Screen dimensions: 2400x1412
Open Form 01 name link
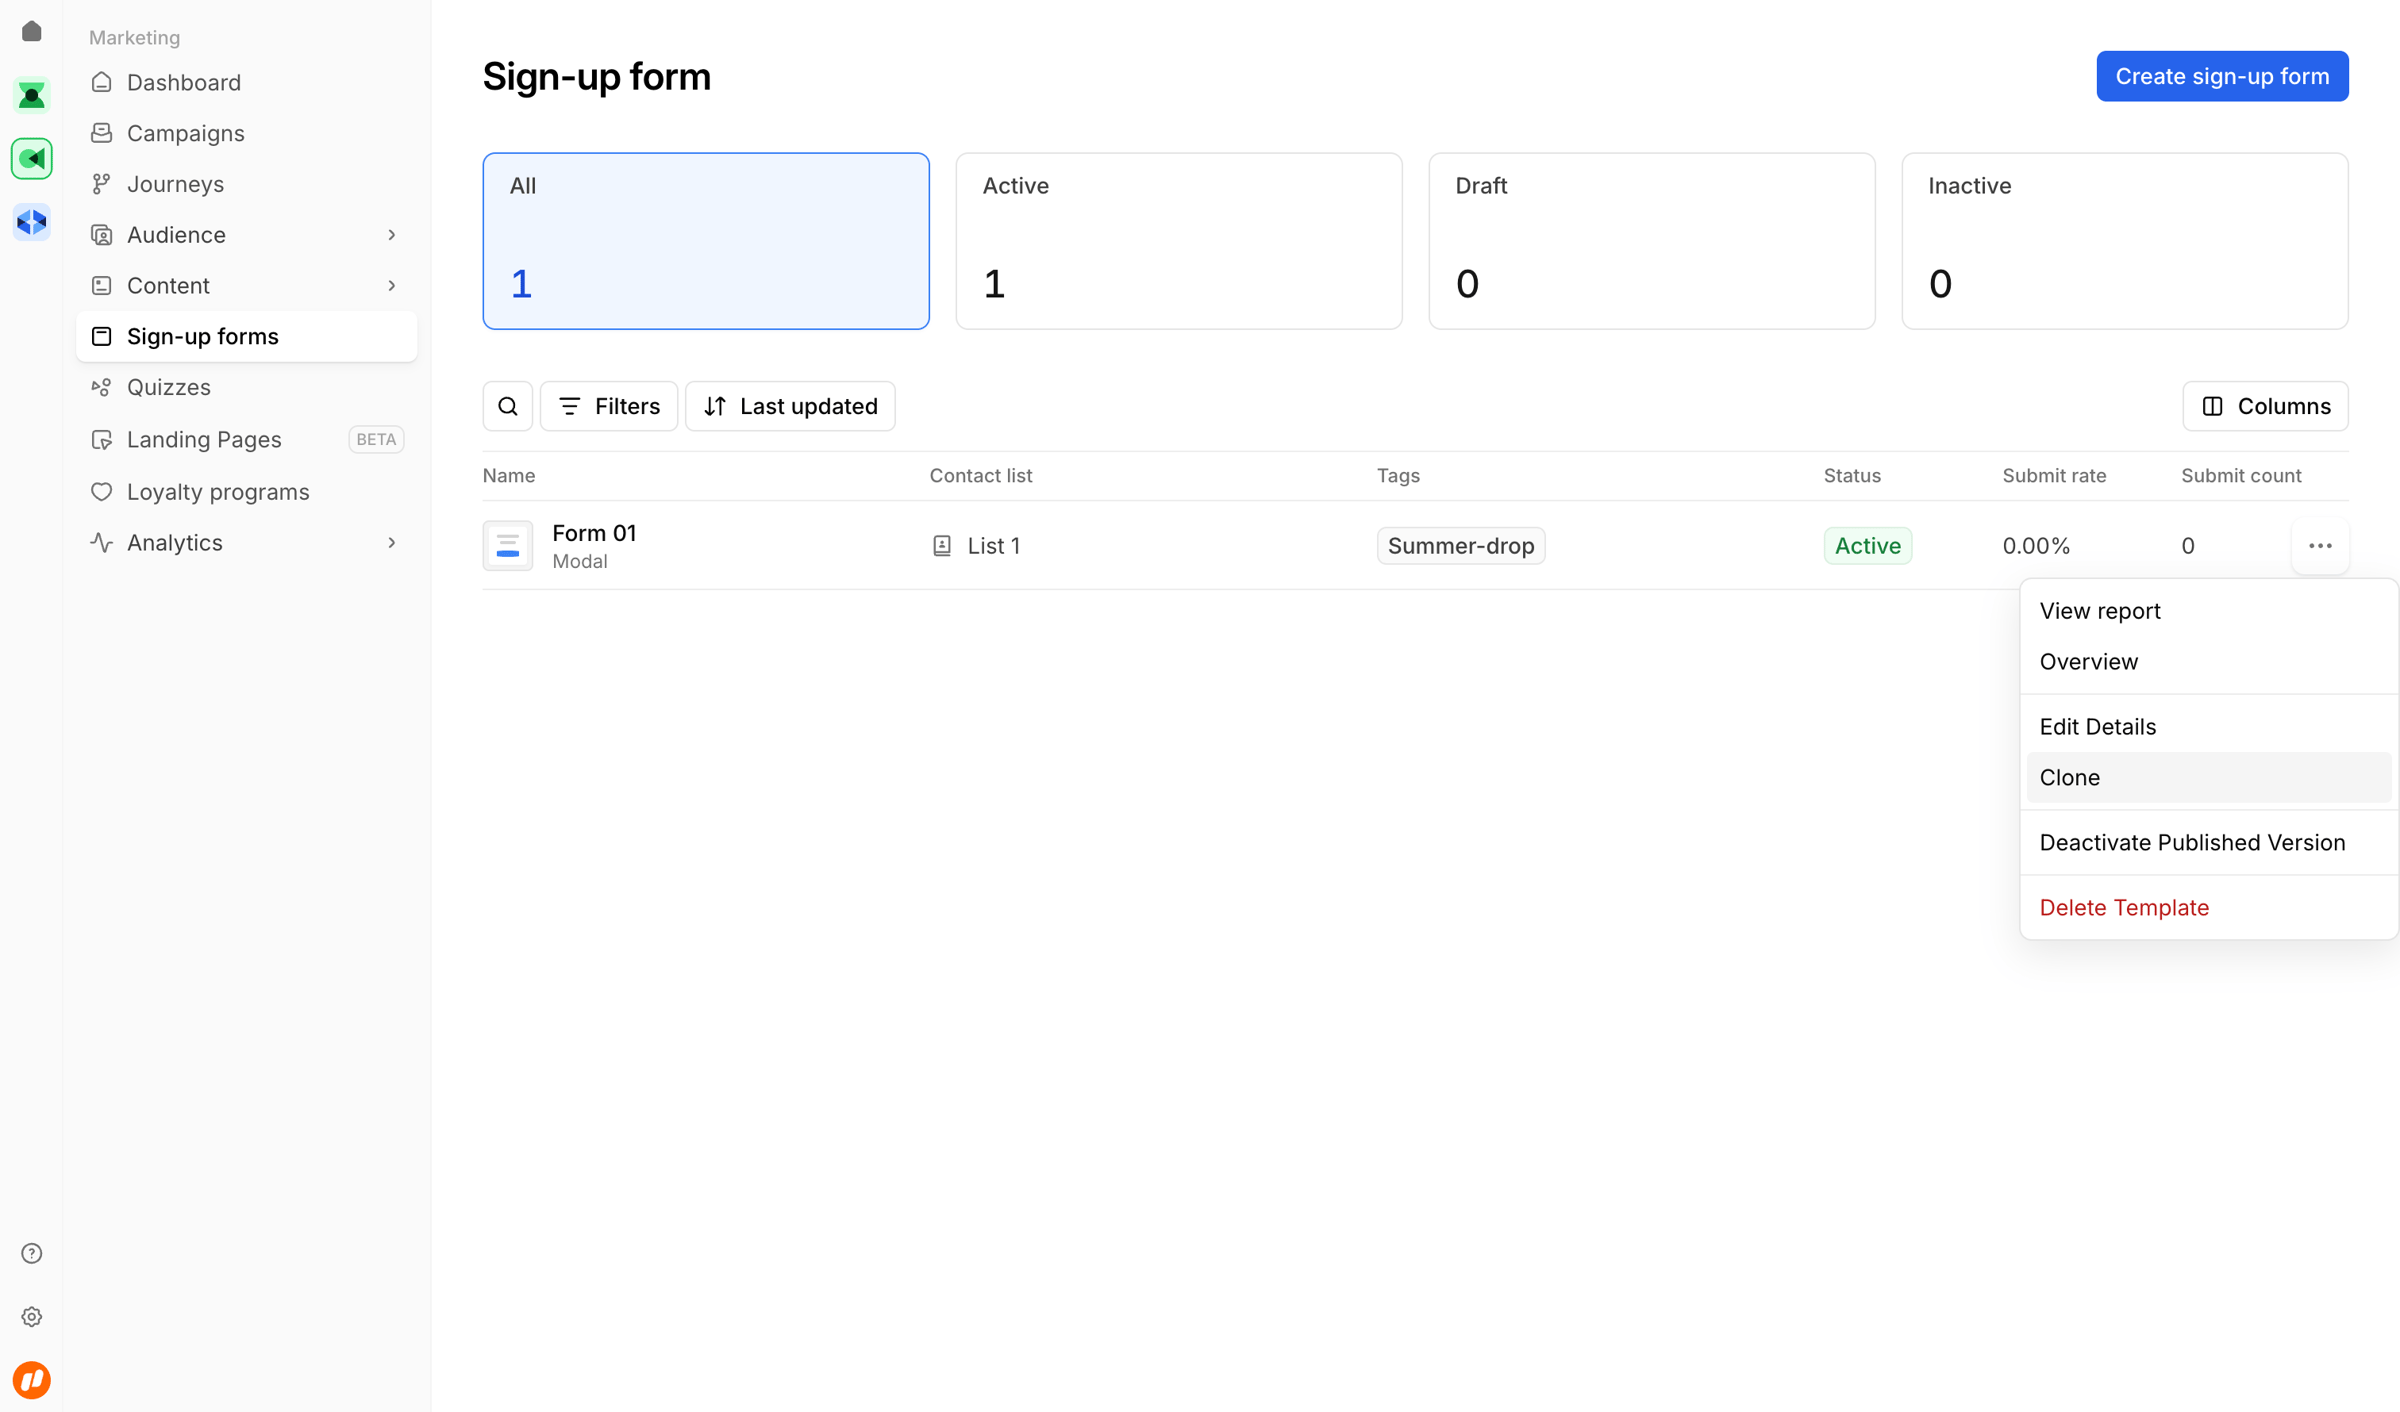(594, 533)
